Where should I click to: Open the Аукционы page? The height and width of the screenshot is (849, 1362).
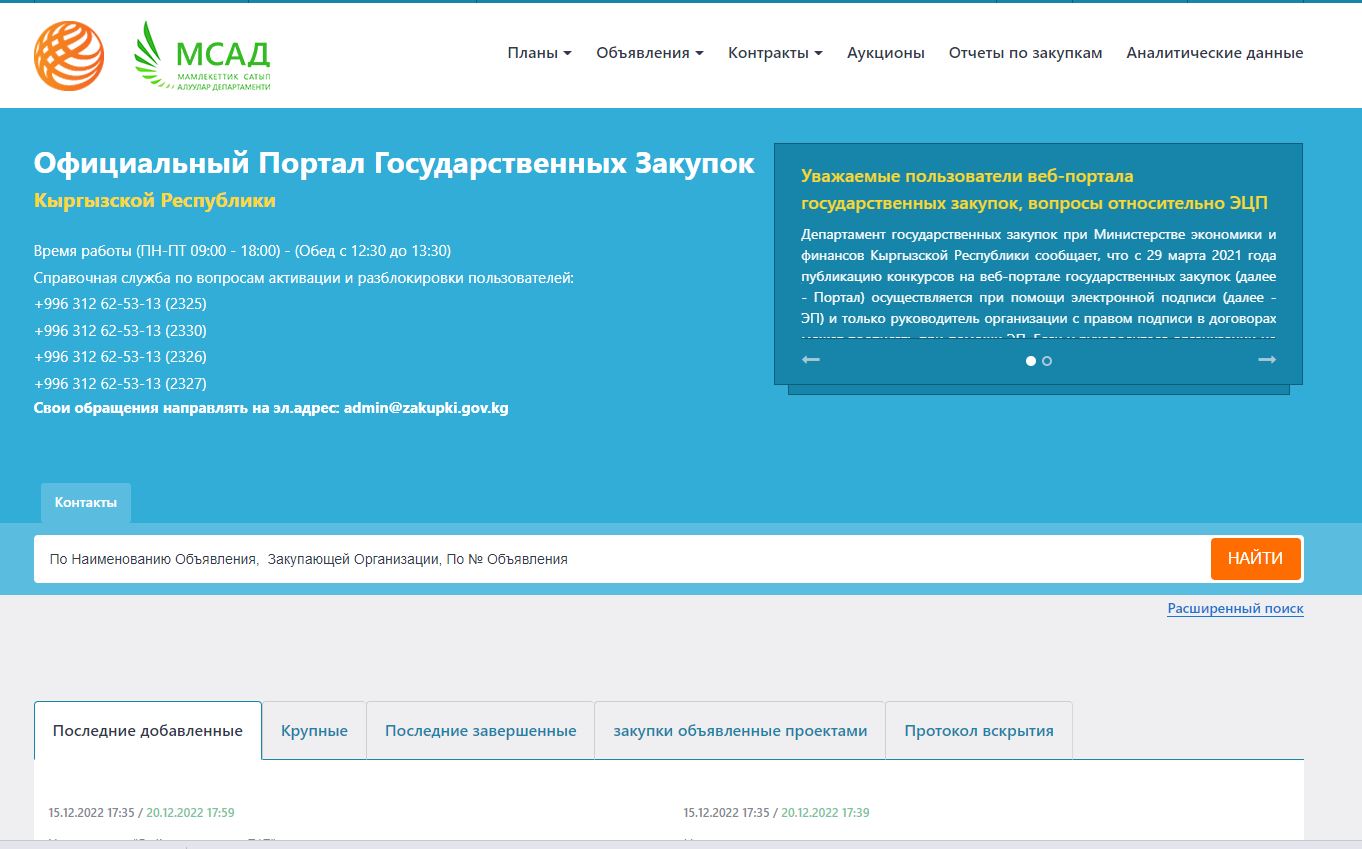(x=885, y=53)
